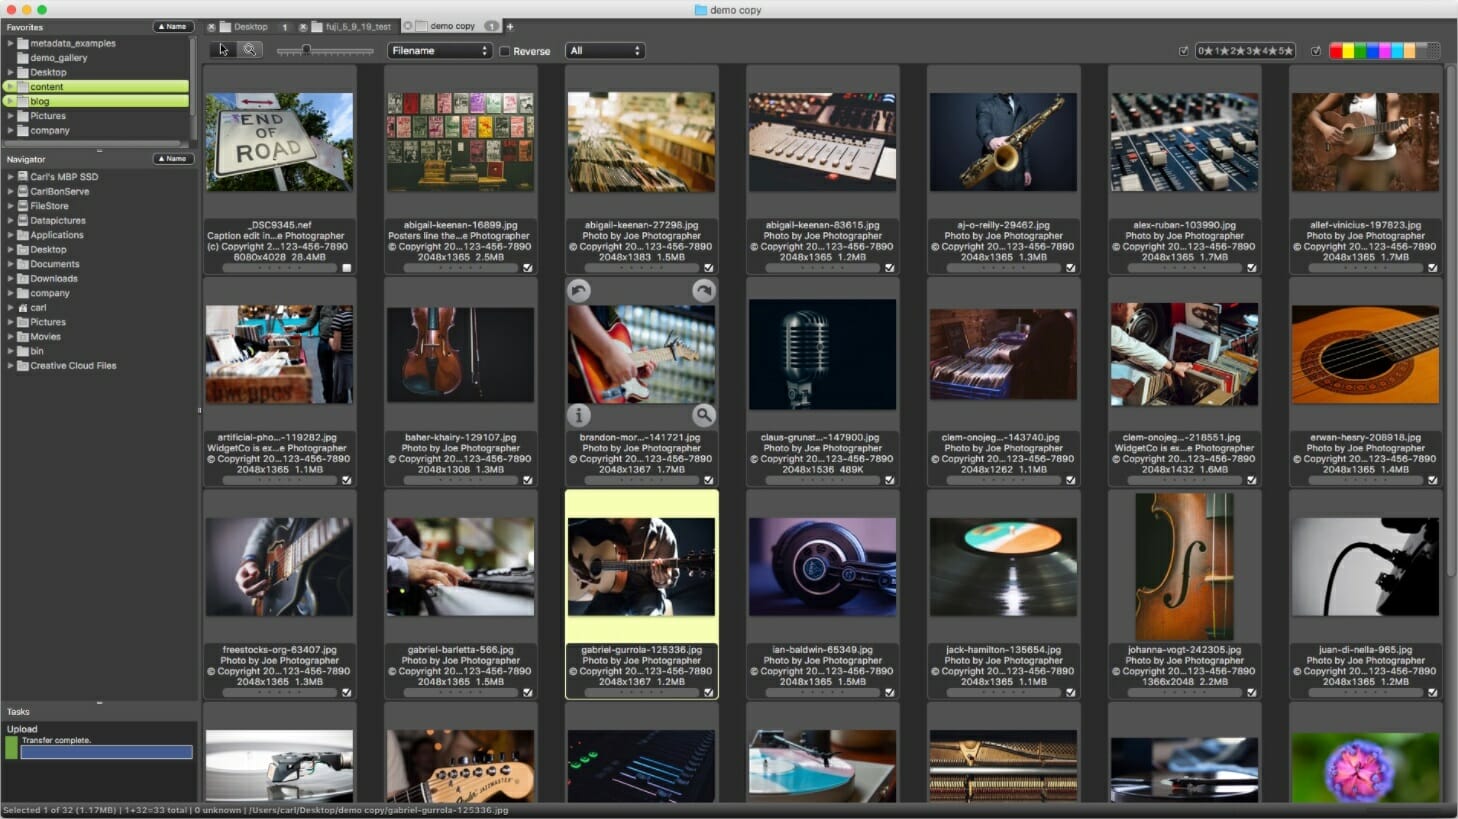Close the fuji_5_9_19_test tab
The height and width of the screenshot is (819, 1458).
click(x=302, y=27)
